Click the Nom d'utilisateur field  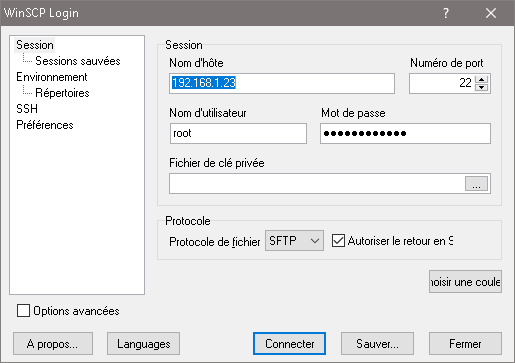(x=238, y=134)
